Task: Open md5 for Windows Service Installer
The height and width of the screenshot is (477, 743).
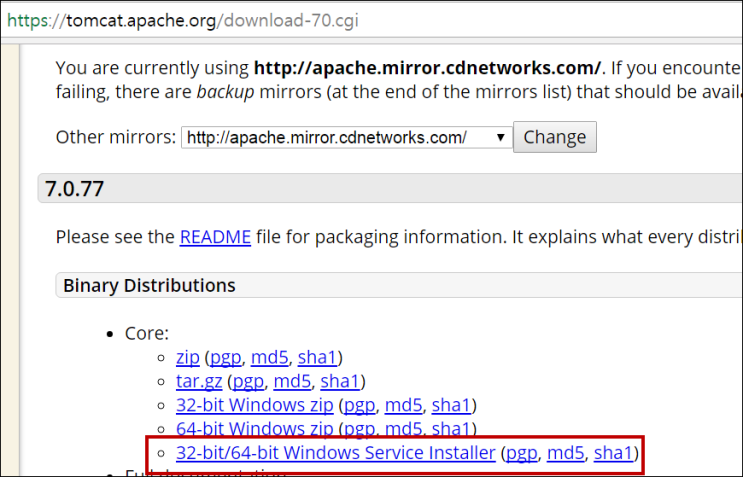Action: (x=566, y=453)
